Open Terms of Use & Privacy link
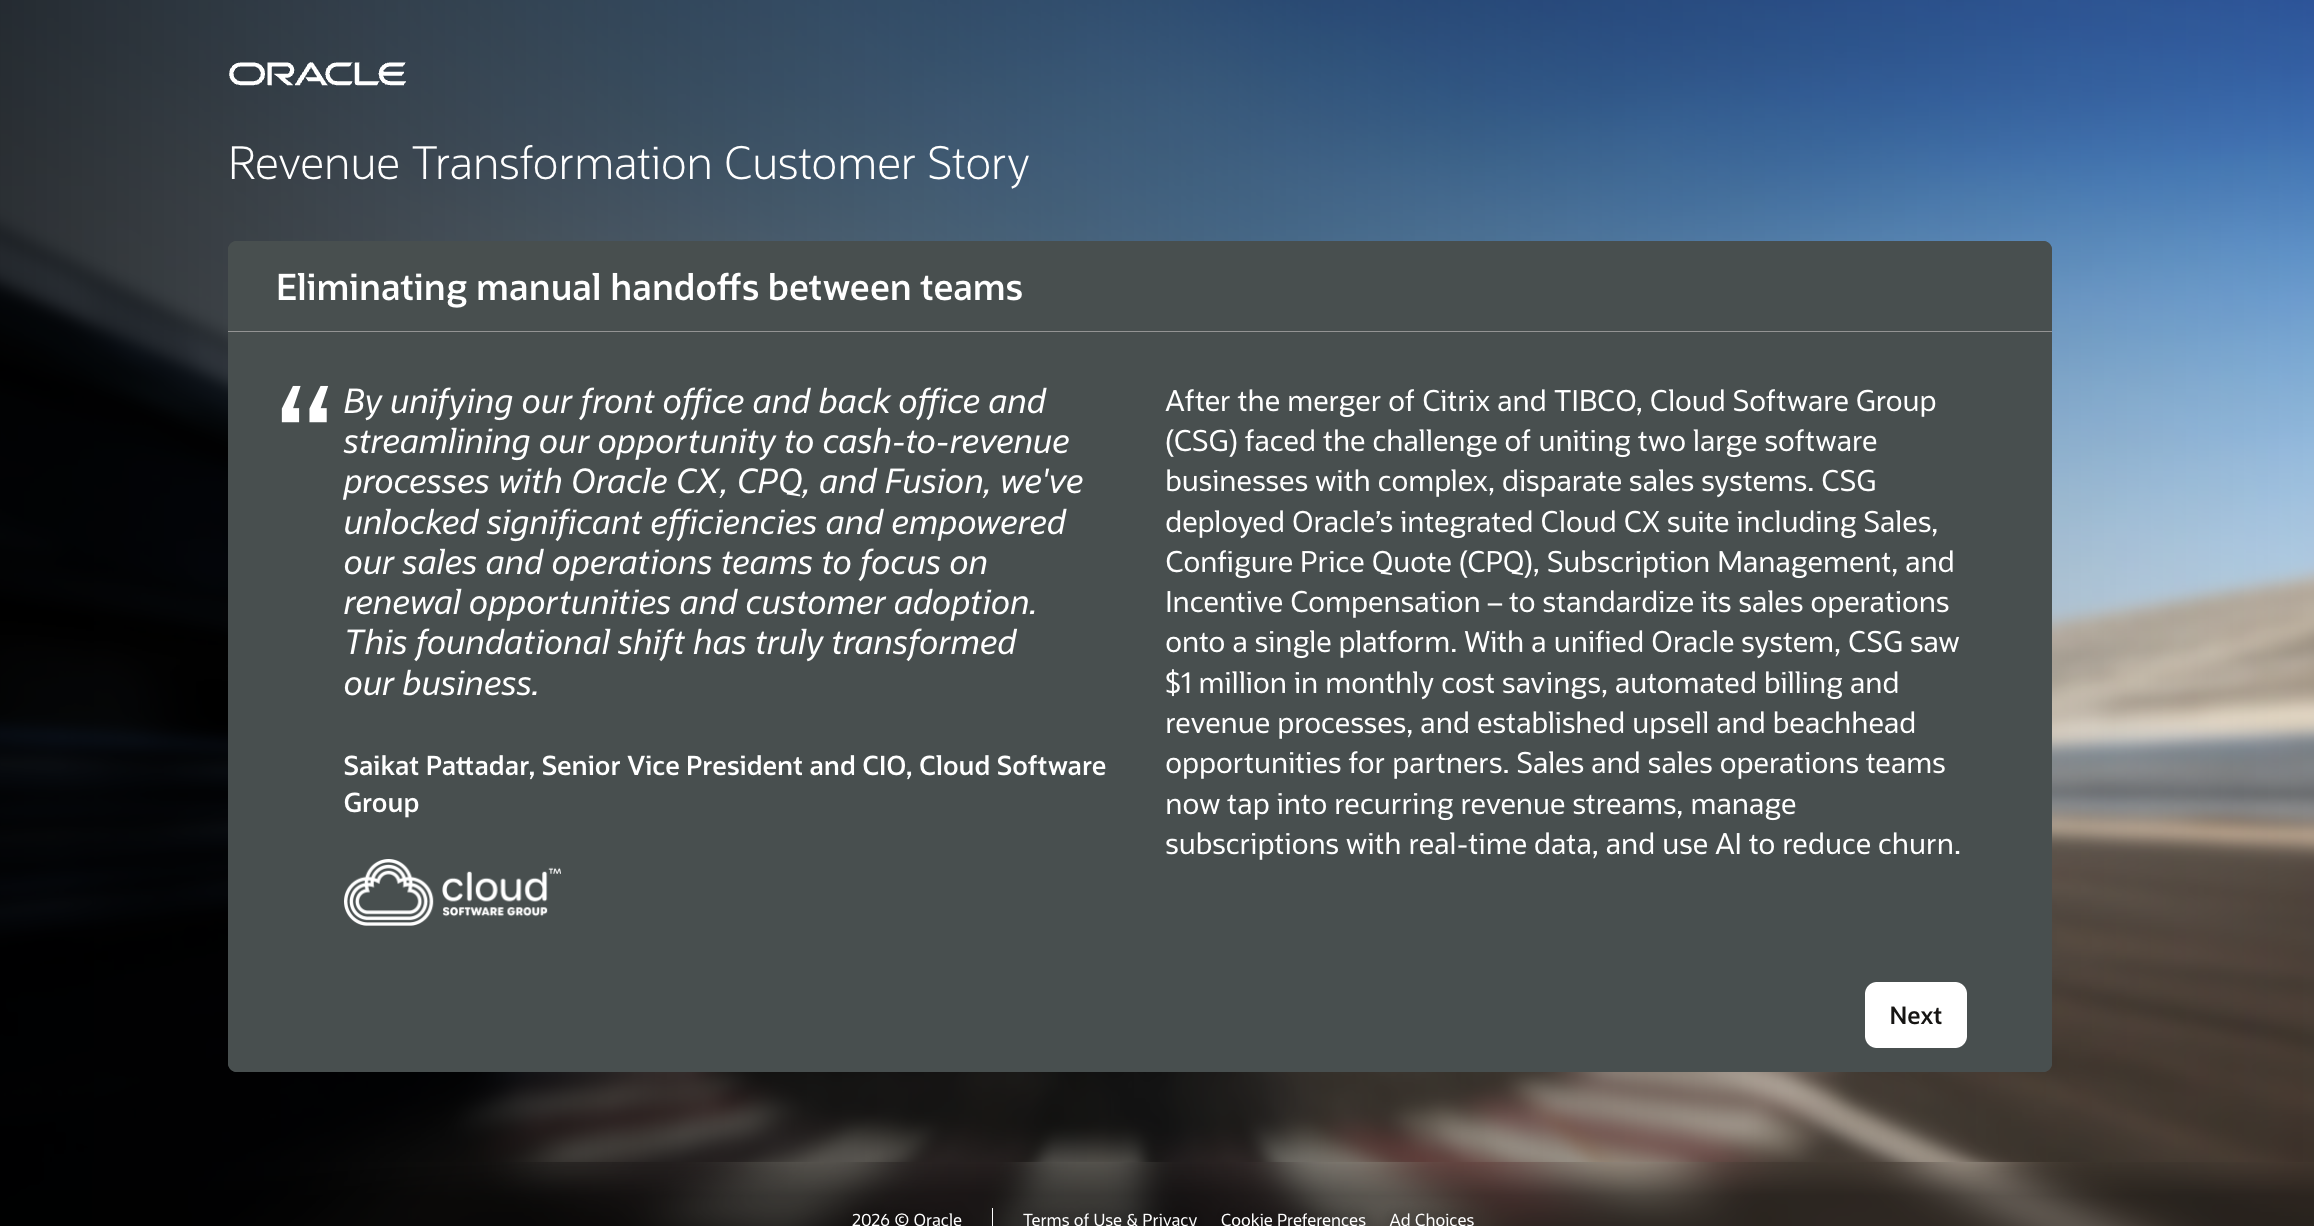The width and height of the screenshot is (2314, 1226). pyautogui.click(x=1109, y=1218)
